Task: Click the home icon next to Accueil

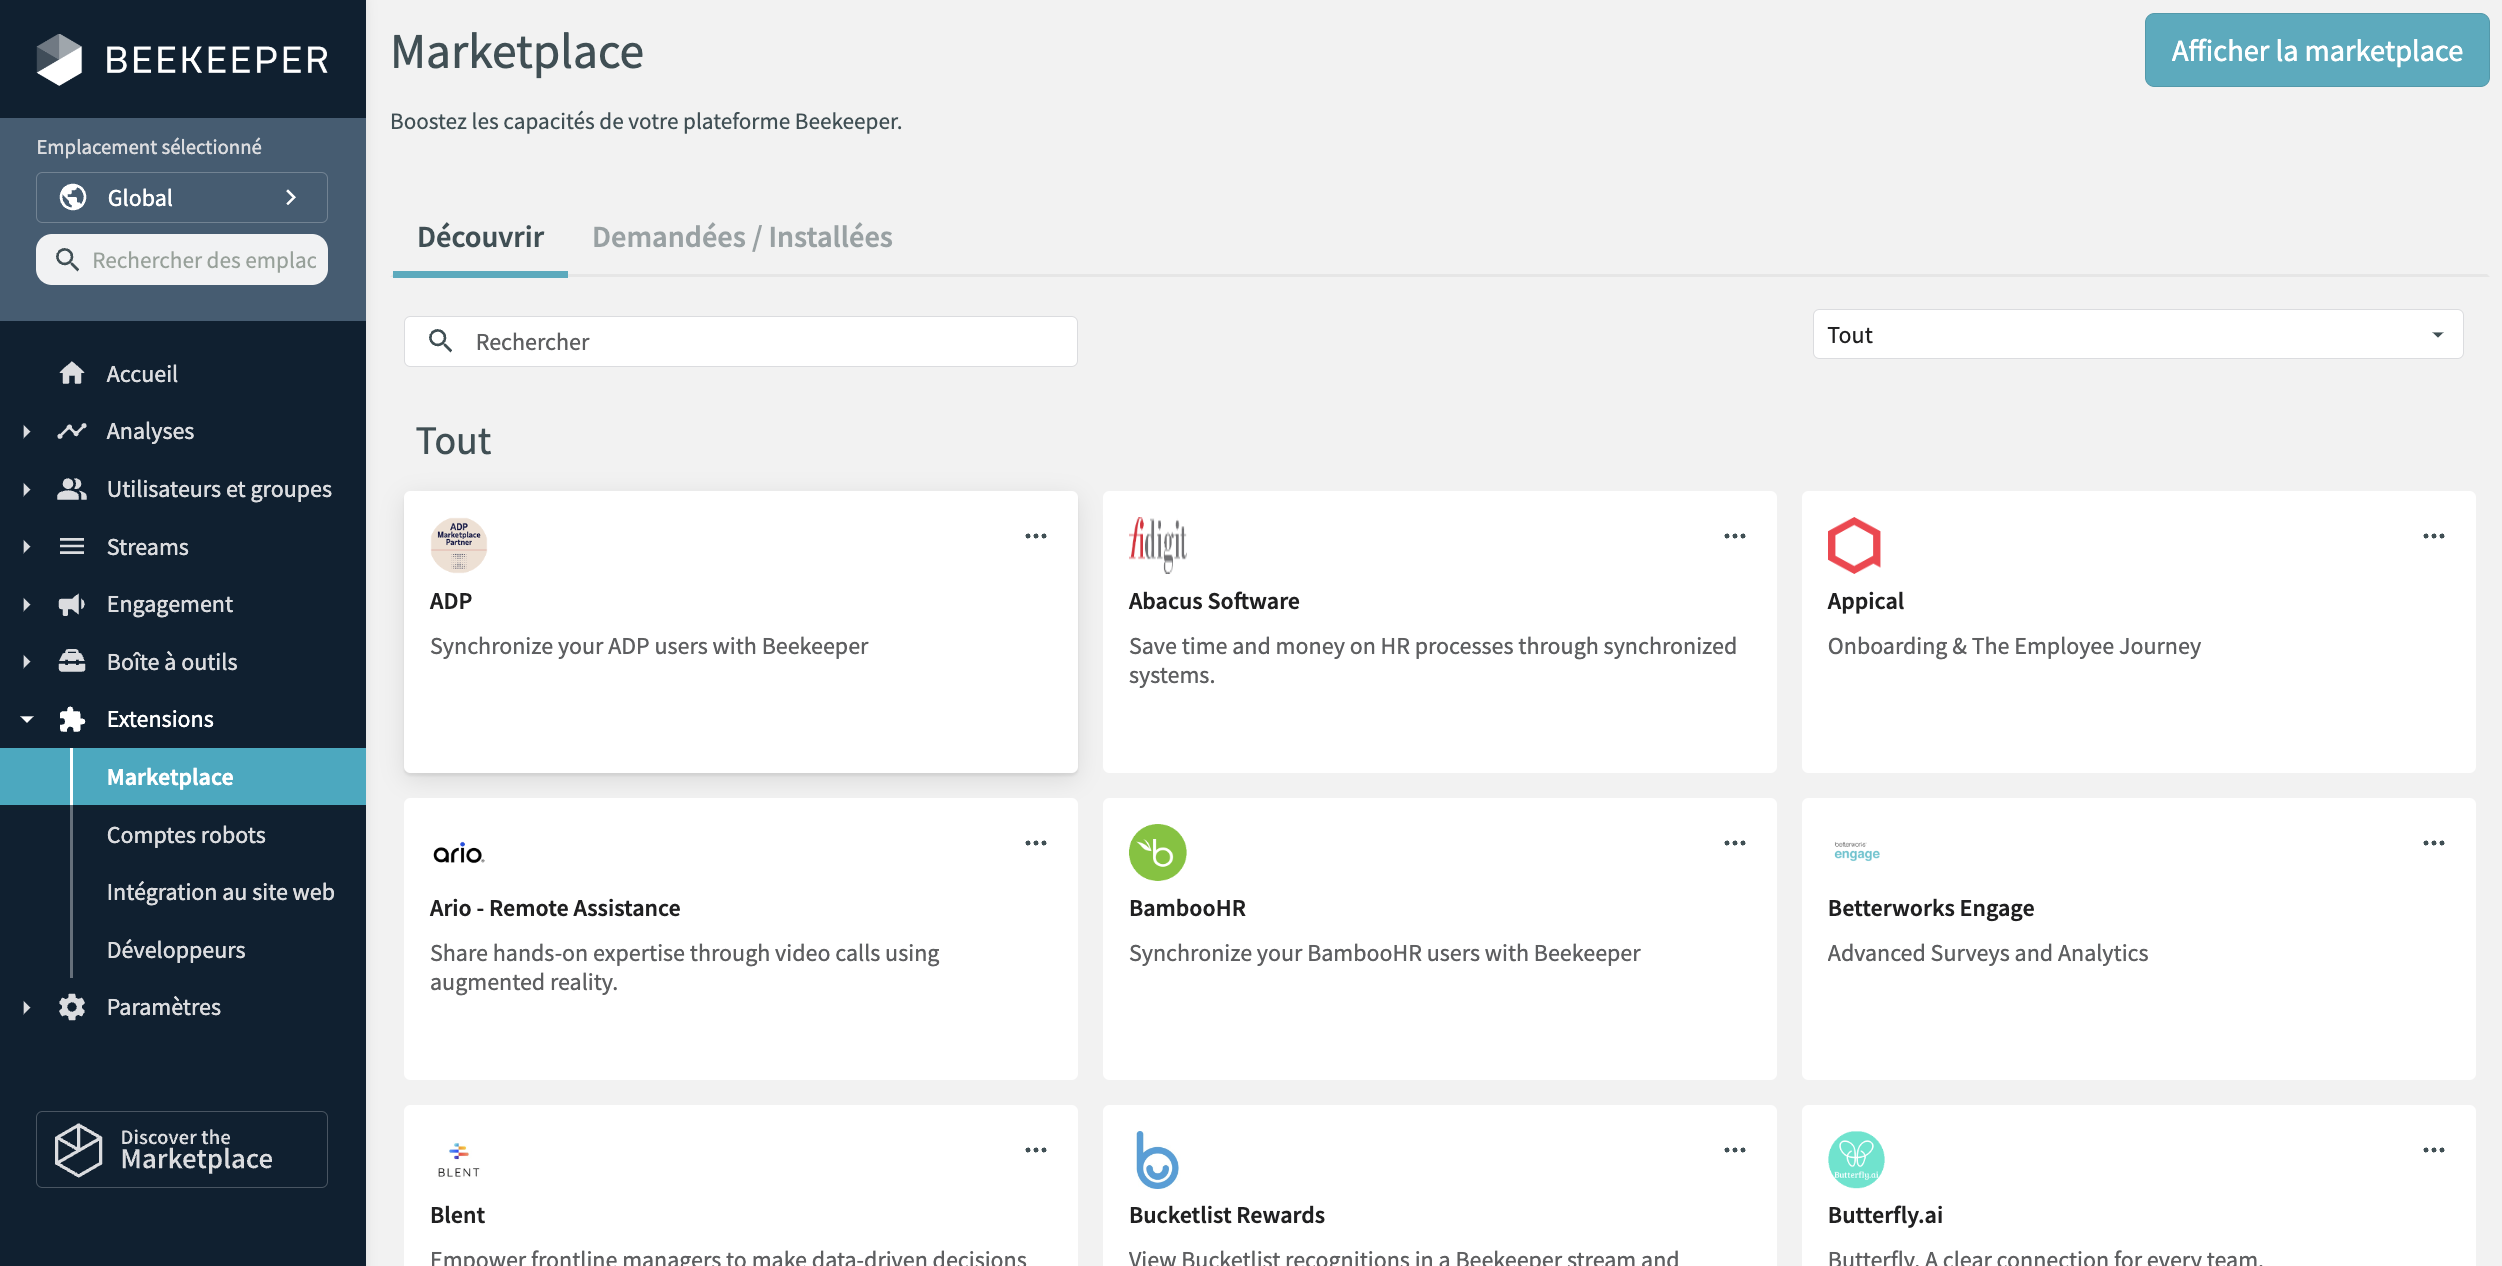Action: pyautogui.click(x=72, y=373)
